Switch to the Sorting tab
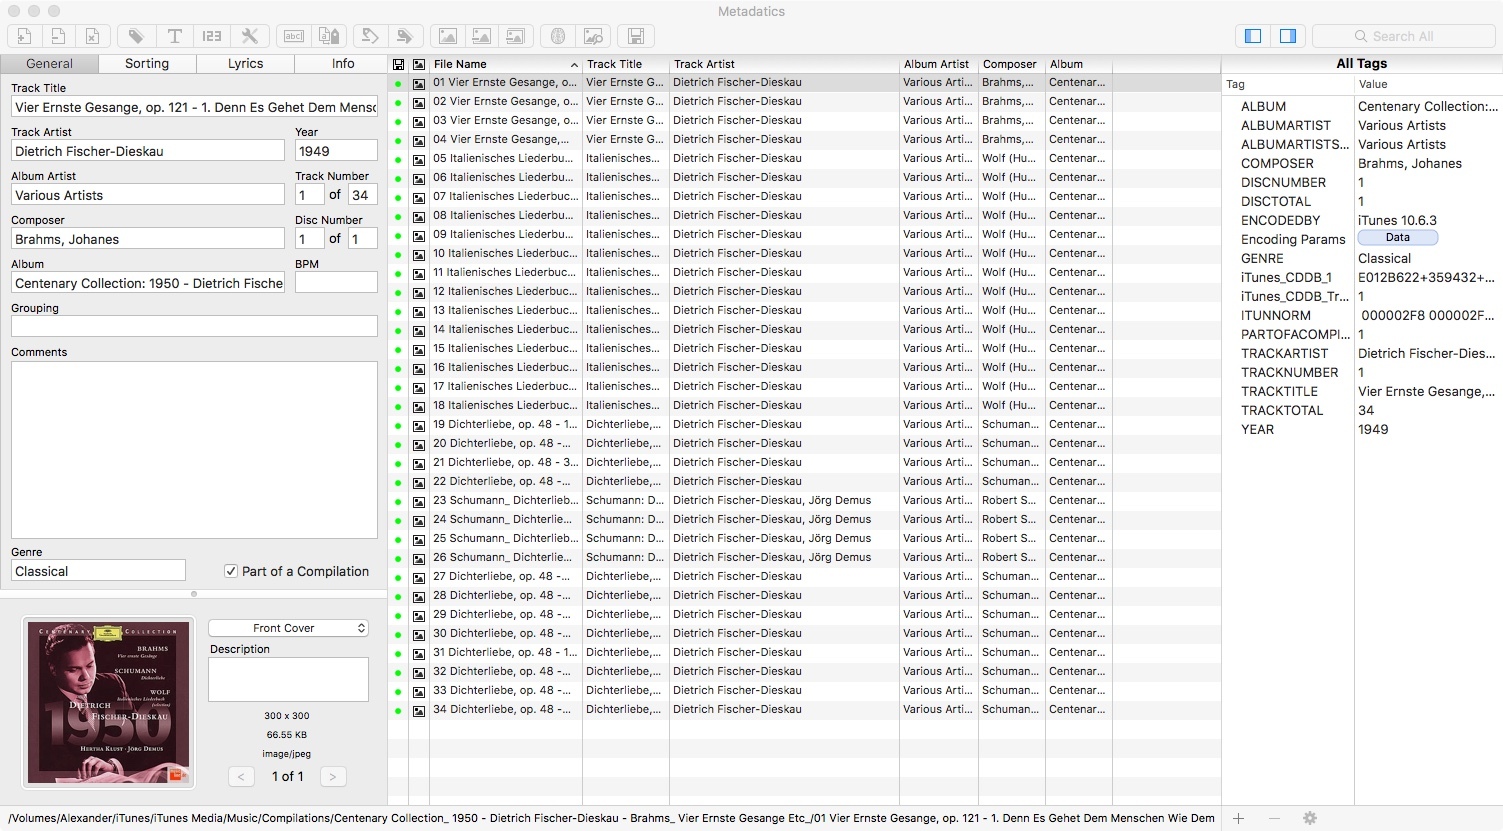The height and width of the screenshot is (831, 1503). [147, 63]
